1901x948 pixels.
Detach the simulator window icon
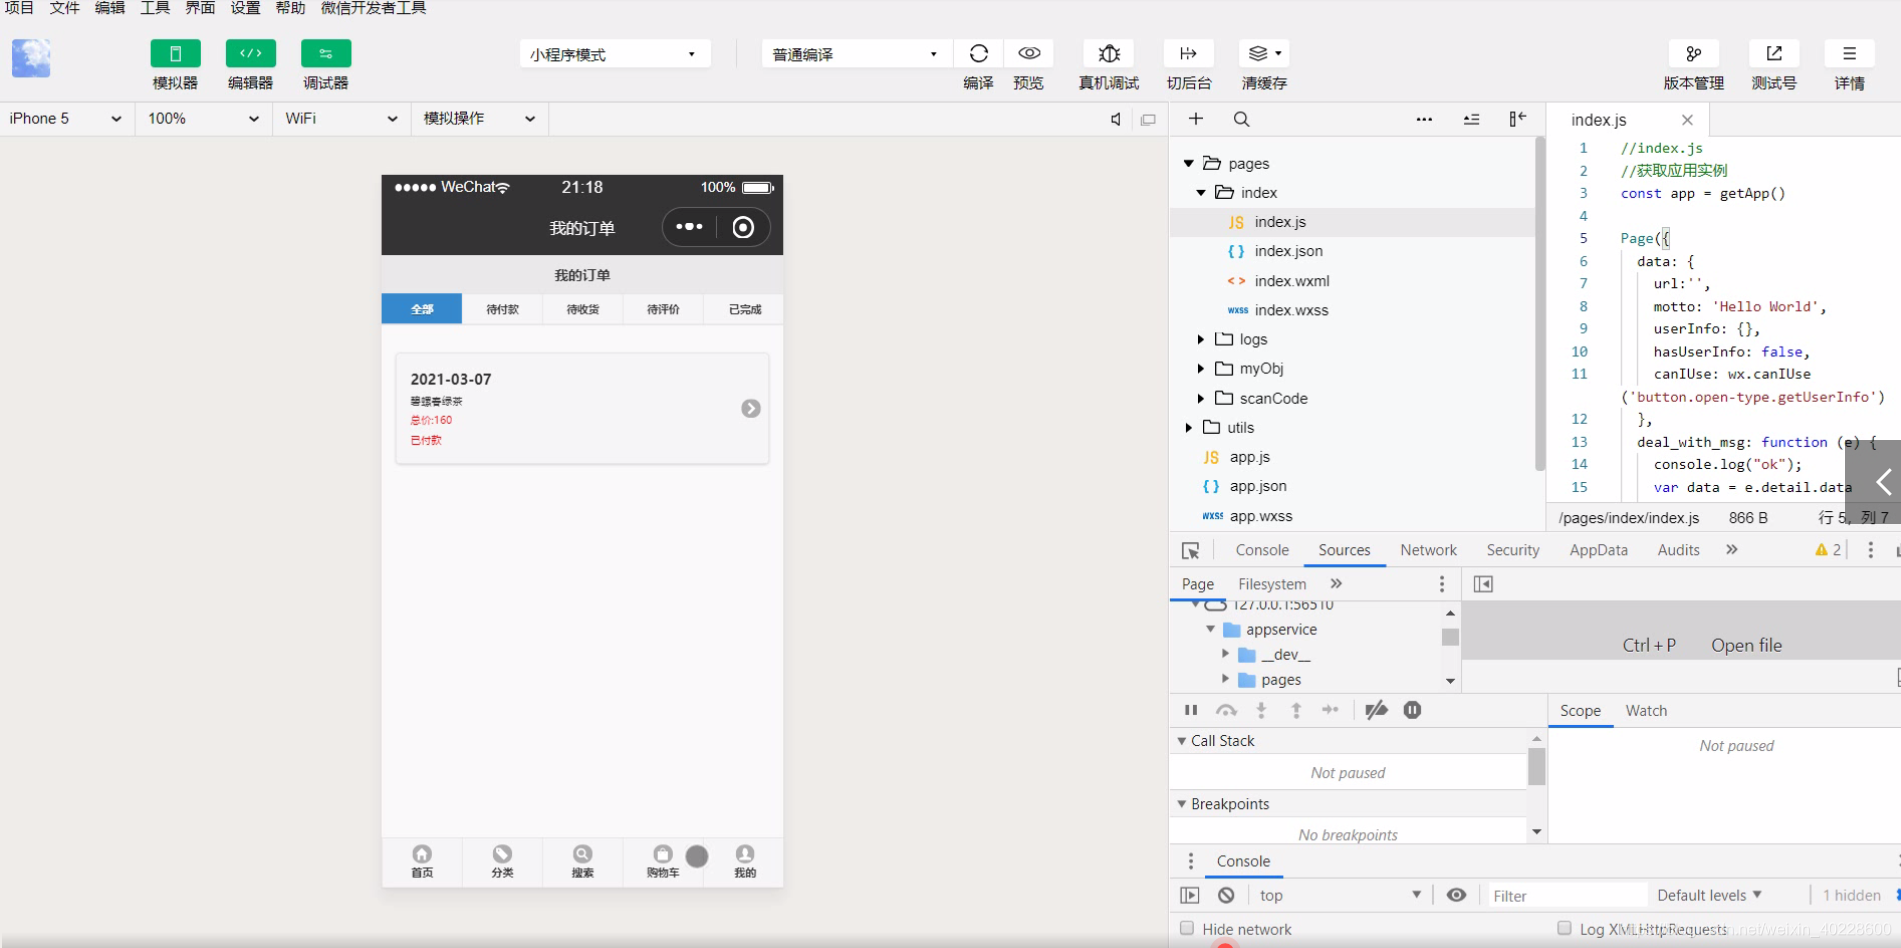tap(1148, 120)
